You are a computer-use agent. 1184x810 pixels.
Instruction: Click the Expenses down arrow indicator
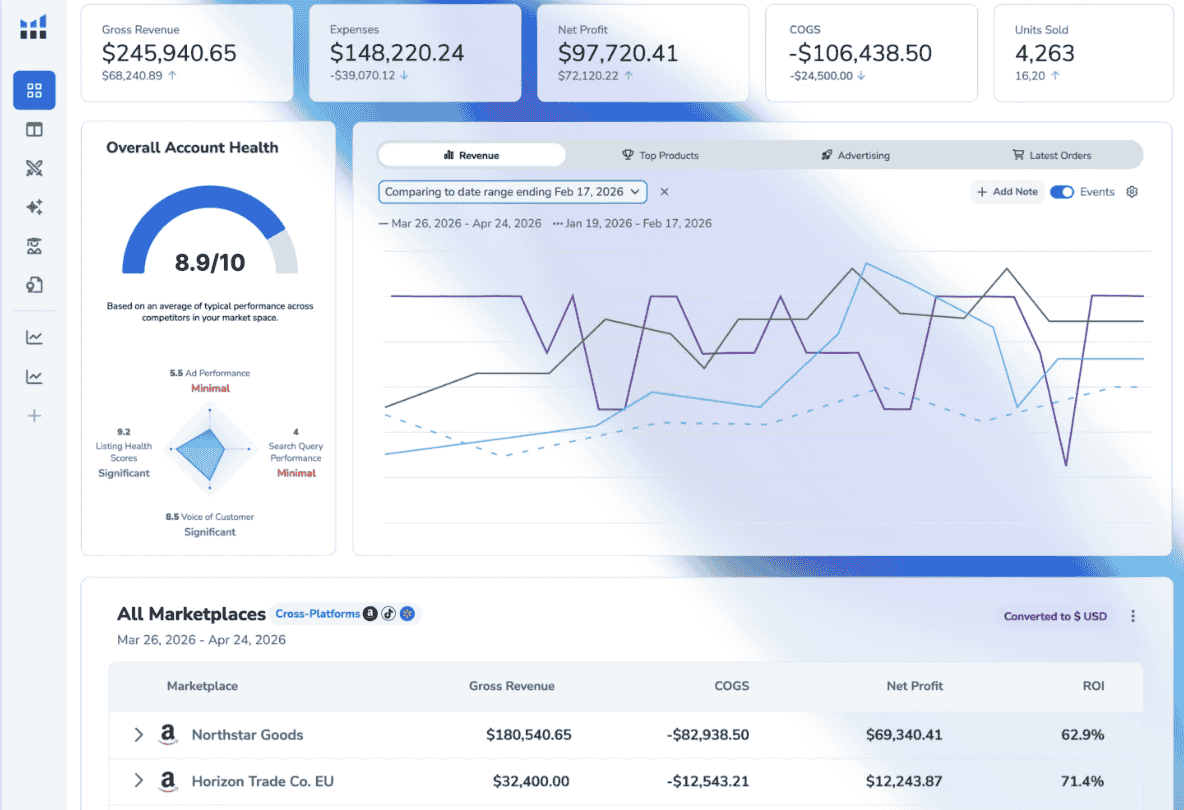[x=404, y=75]
